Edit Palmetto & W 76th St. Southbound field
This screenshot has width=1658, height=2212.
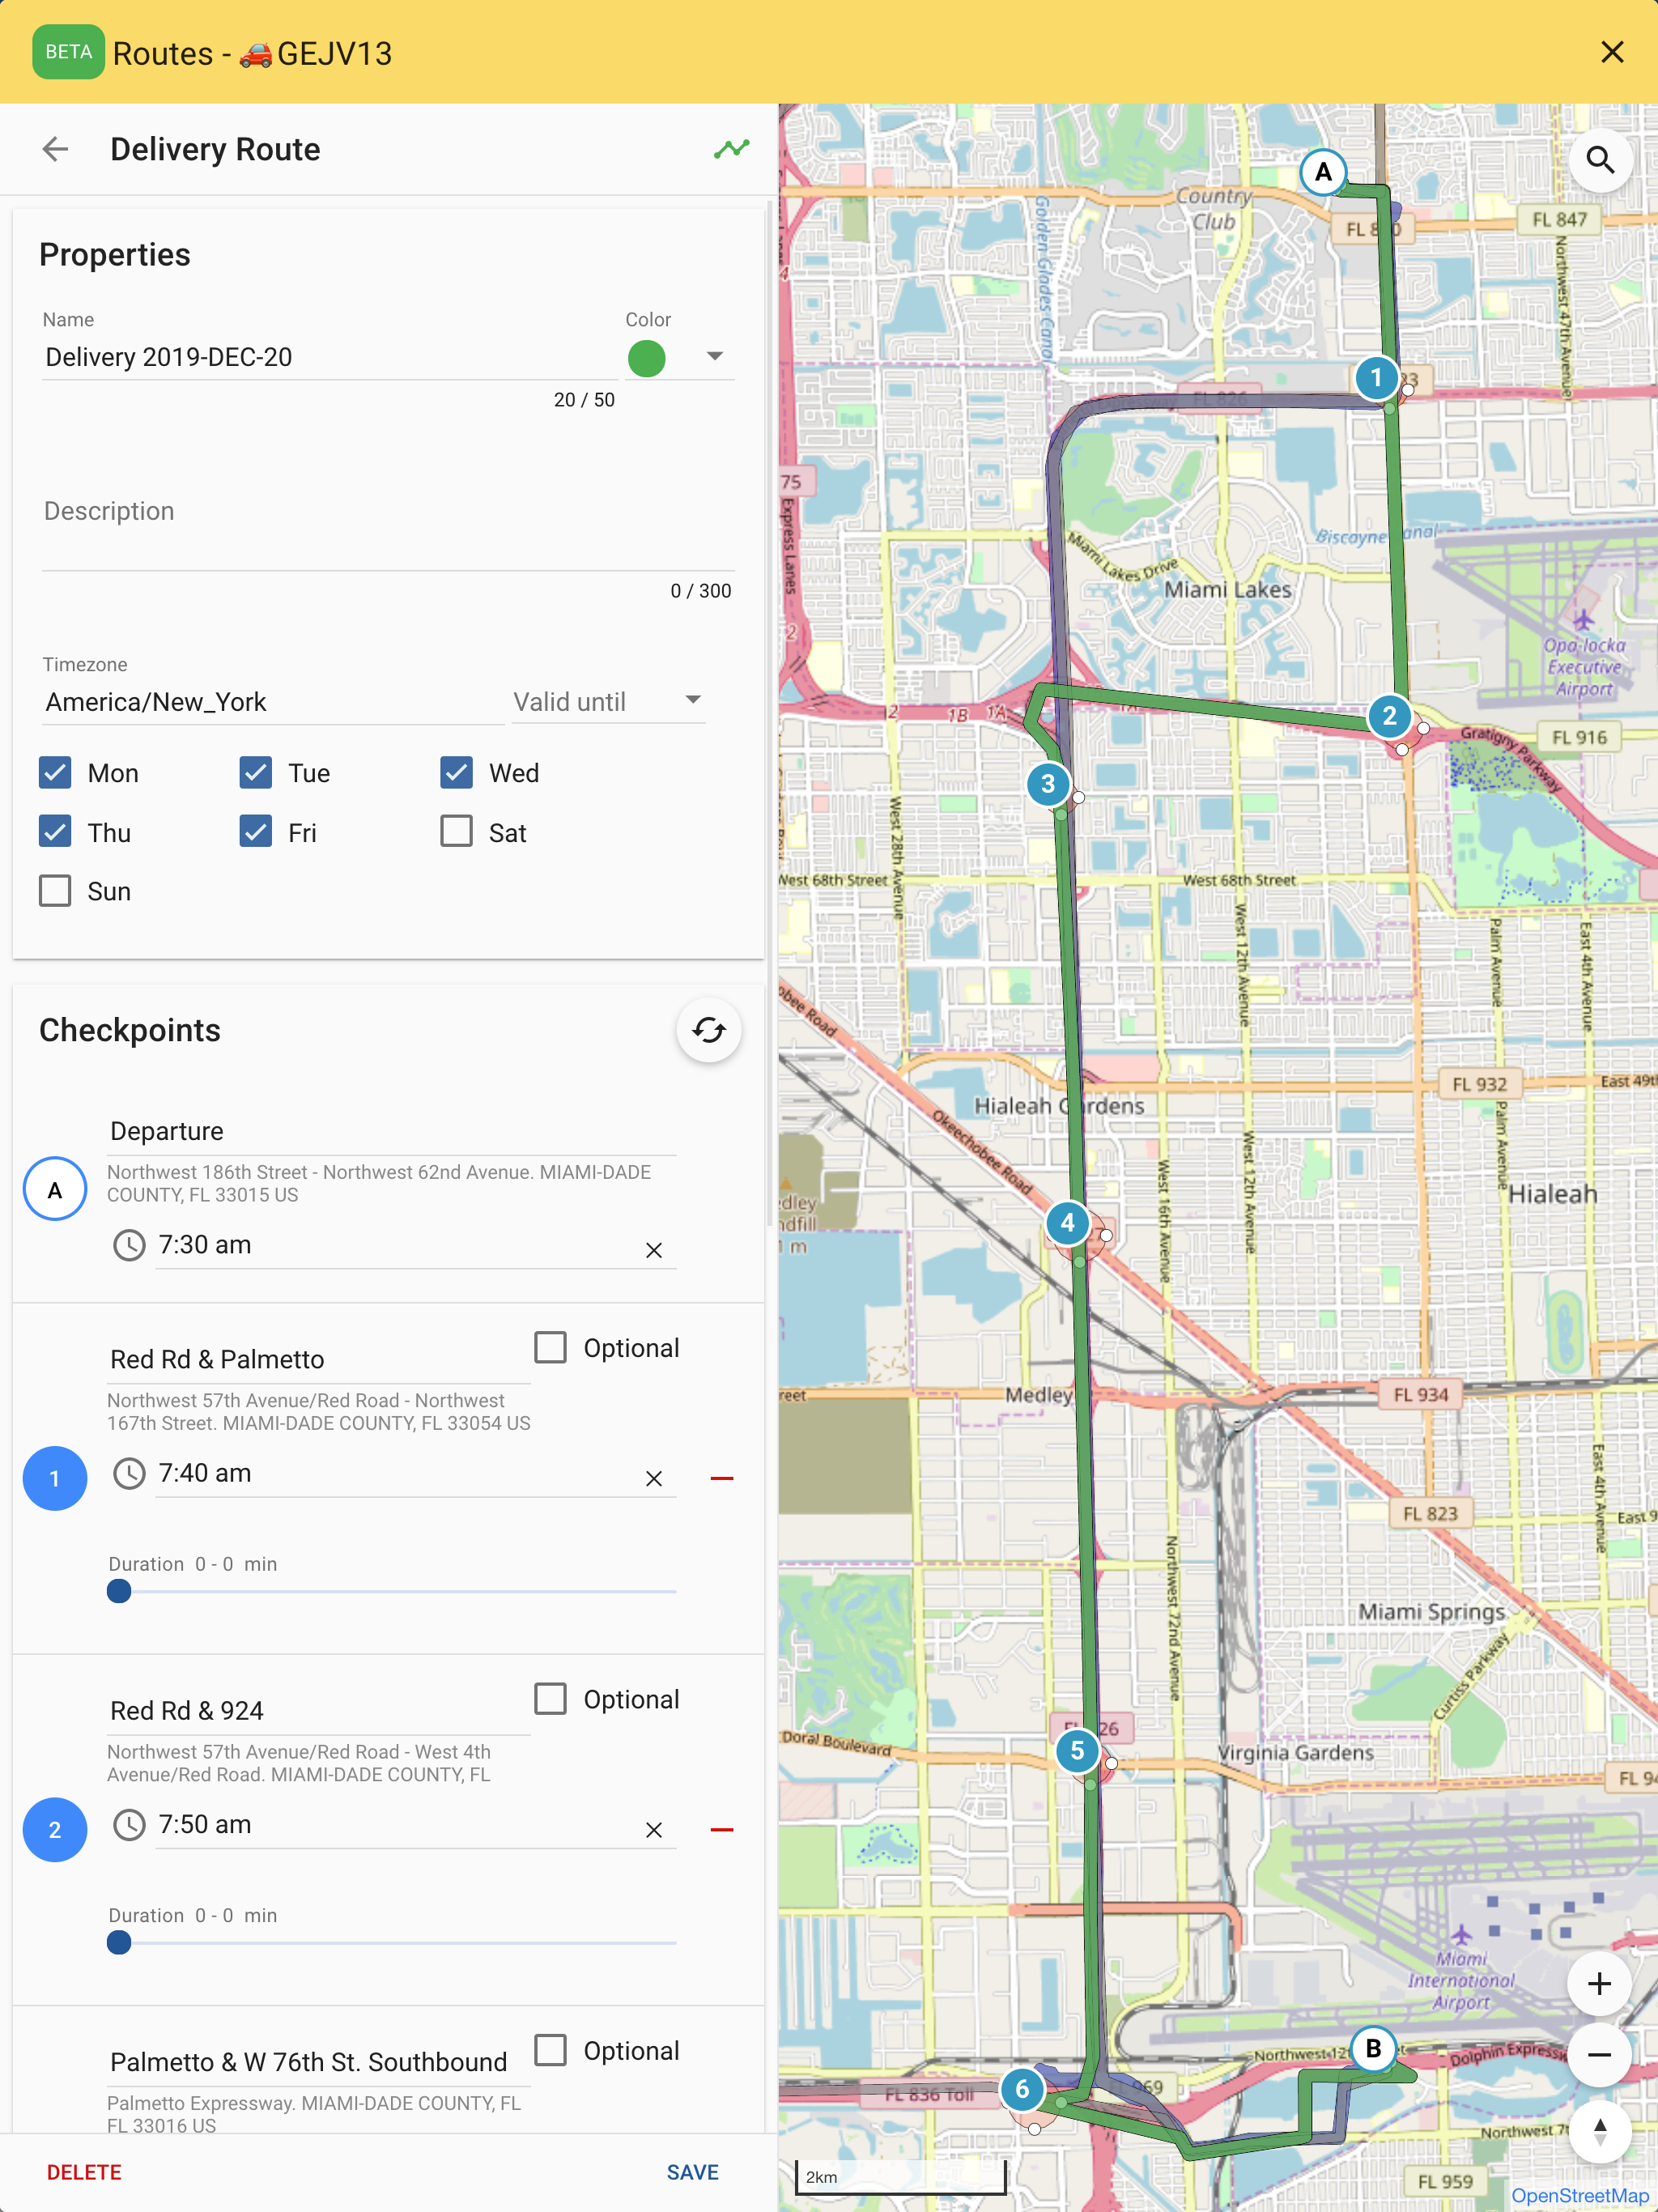tap(318, 2063)
